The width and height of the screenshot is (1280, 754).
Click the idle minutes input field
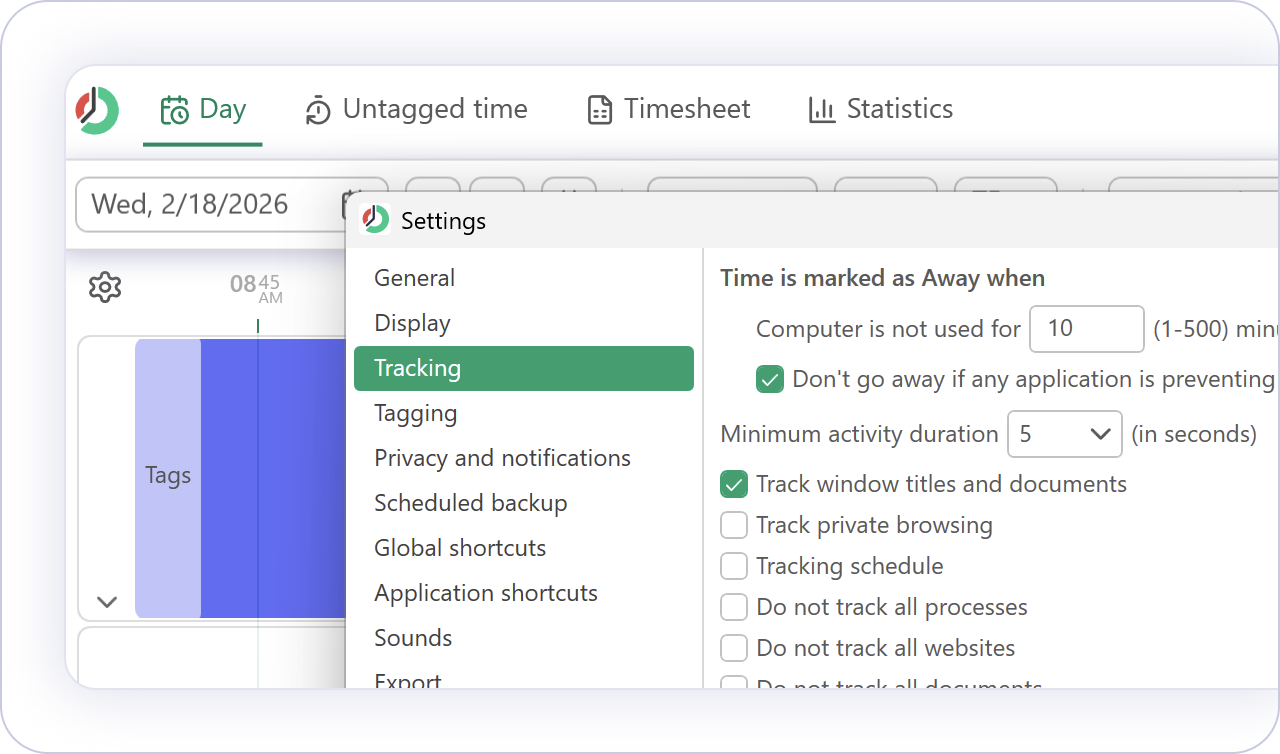click(1086, 329)
